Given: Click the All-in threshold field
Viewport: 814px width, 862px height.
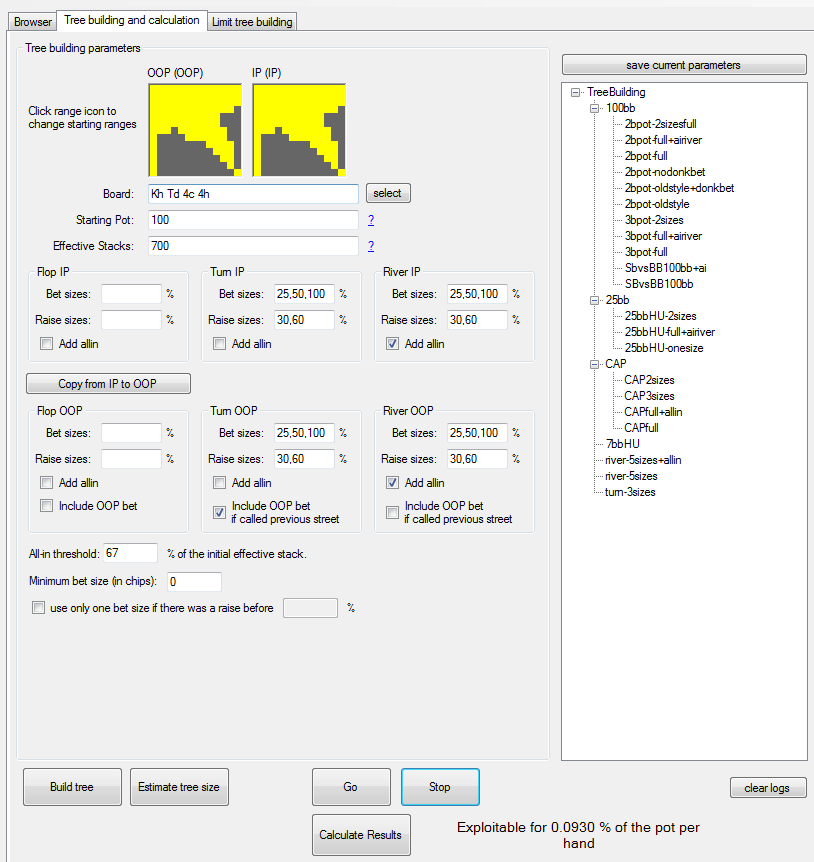Looking at the screenshot, I should point(131,554).
